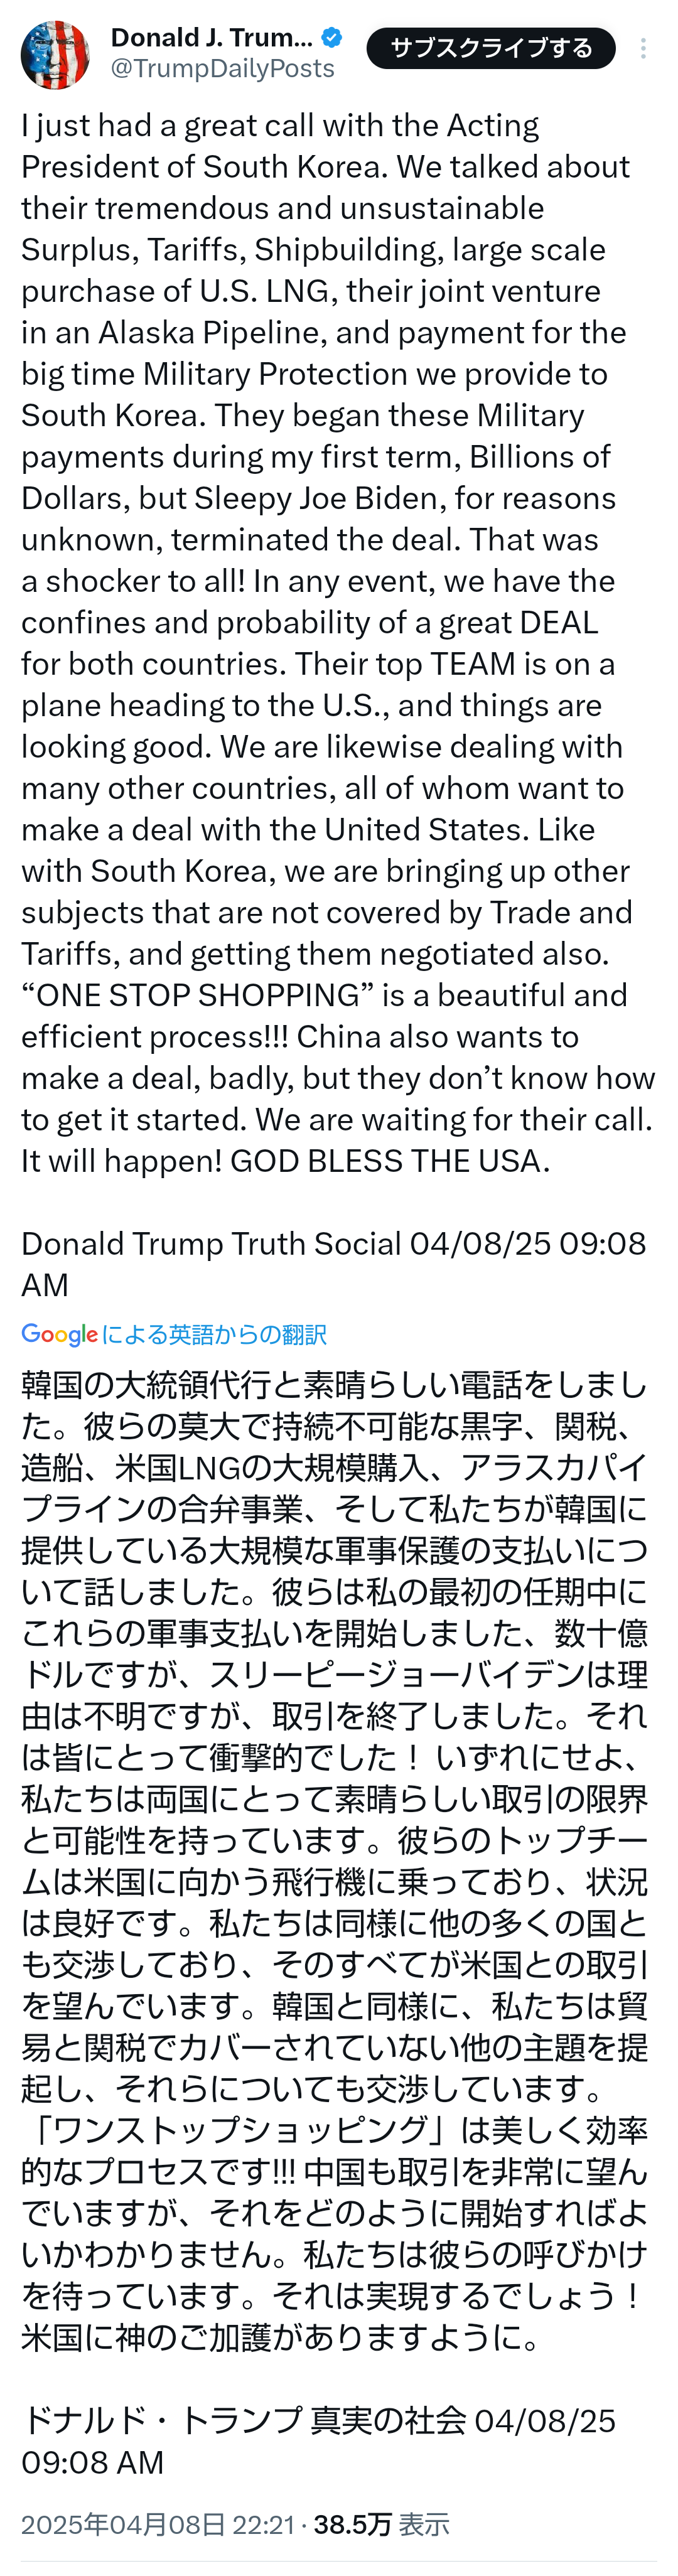Click the "ONE STOP SHOPPING" phrase
678x2576 pixels.
(197, 995)
